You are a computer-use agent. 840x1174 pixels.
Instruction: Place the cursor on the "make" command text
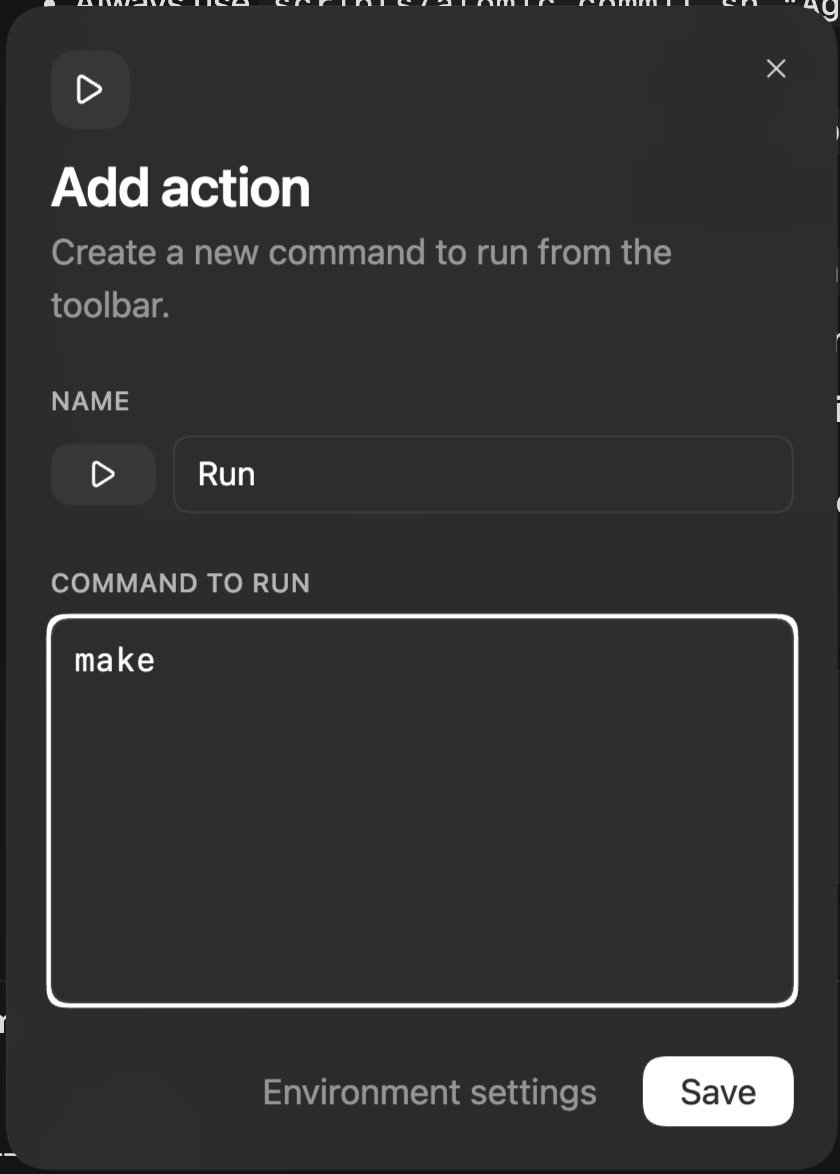coord(115,661)
